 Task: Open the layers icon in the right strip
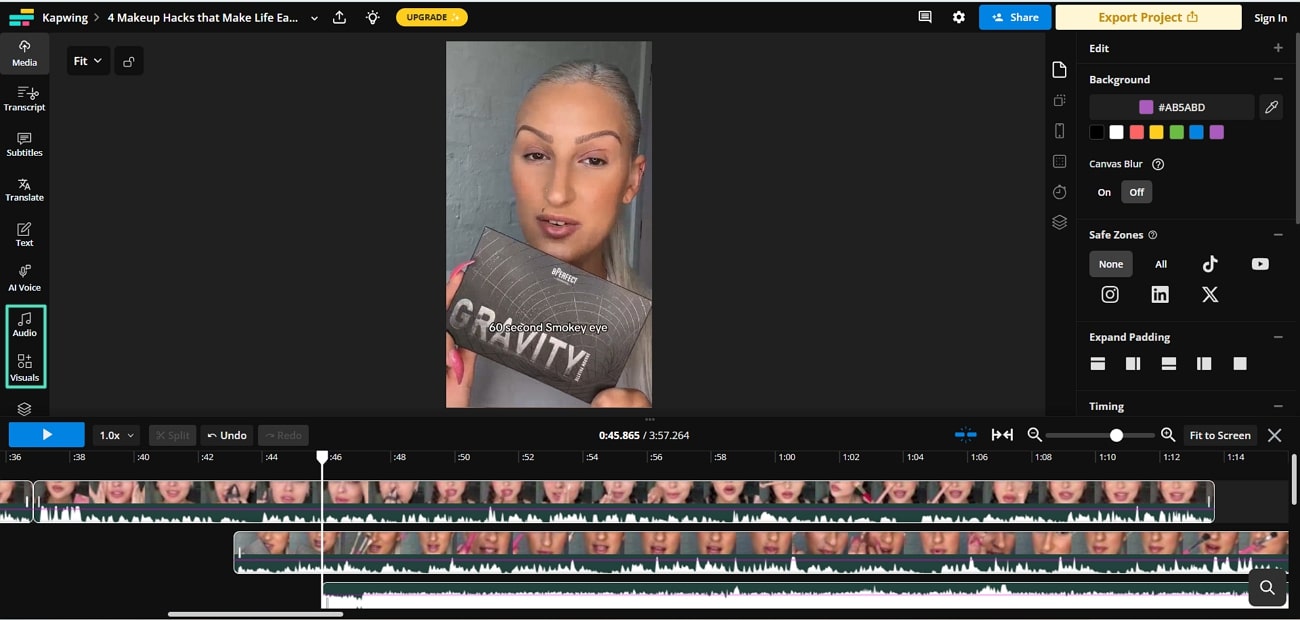coord(1060,222)
